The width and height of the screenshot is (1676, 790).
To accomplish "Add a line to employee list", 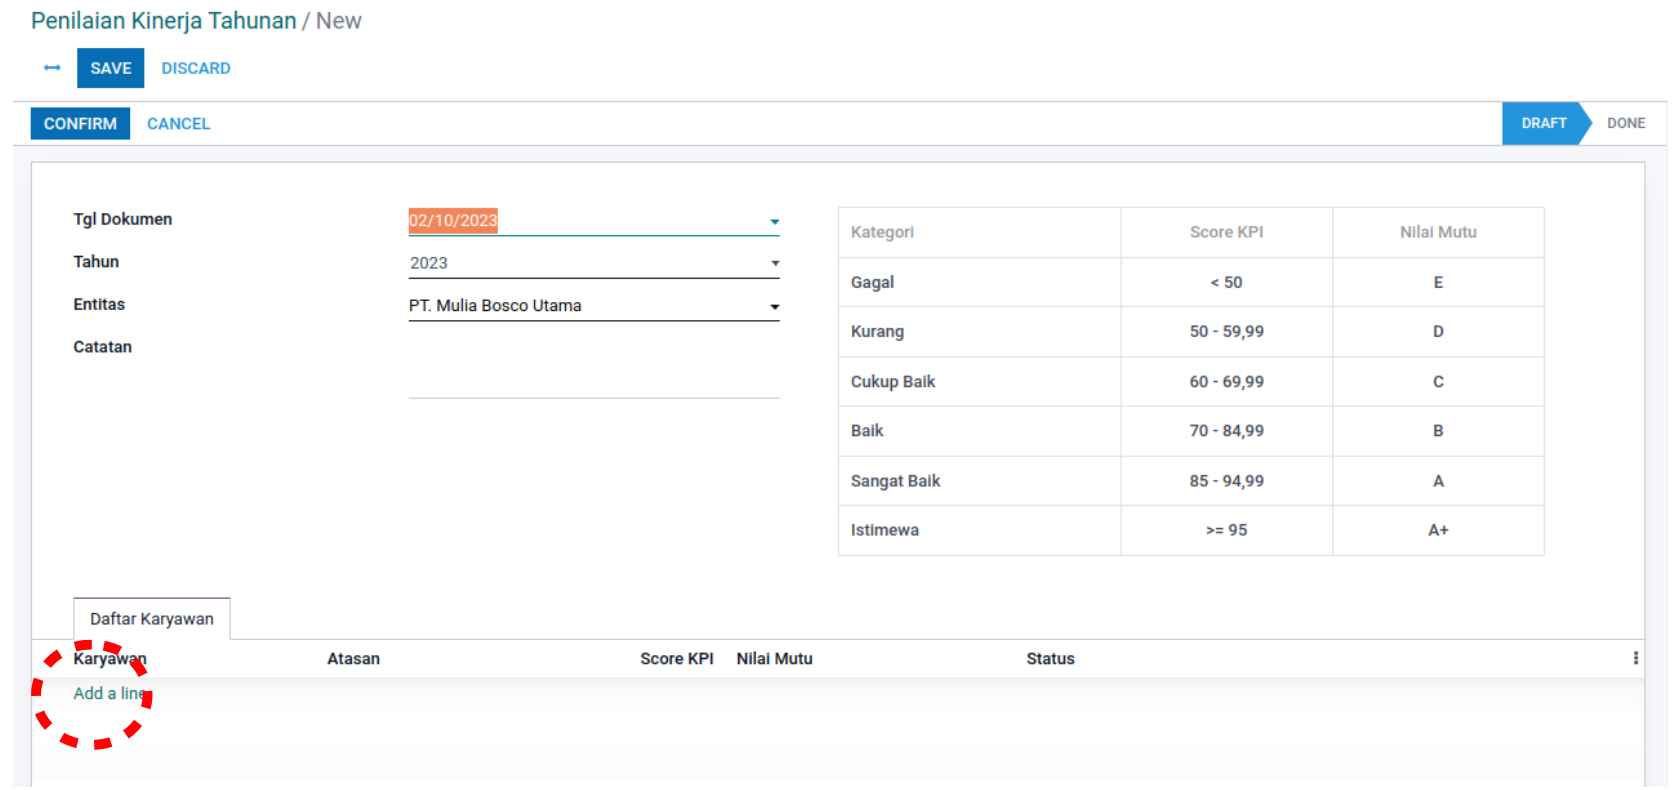I will click(109, 693).
